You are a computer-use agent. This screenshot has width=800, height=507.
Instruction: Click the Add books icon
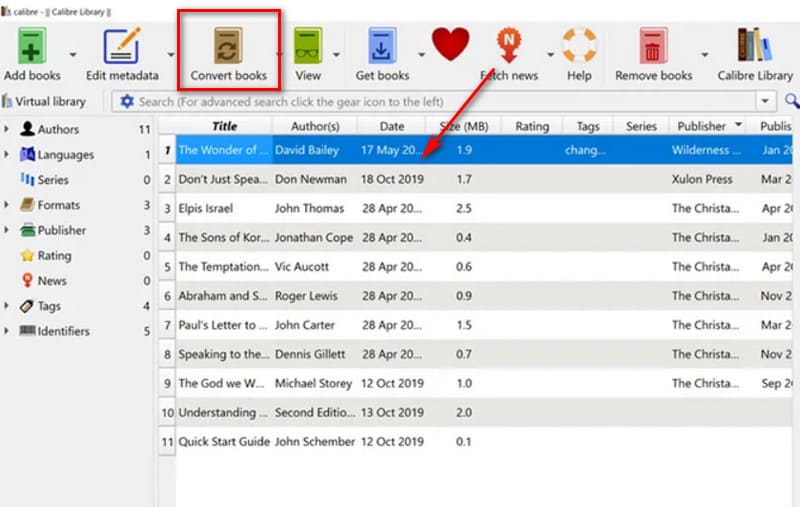tap(32, 46)
